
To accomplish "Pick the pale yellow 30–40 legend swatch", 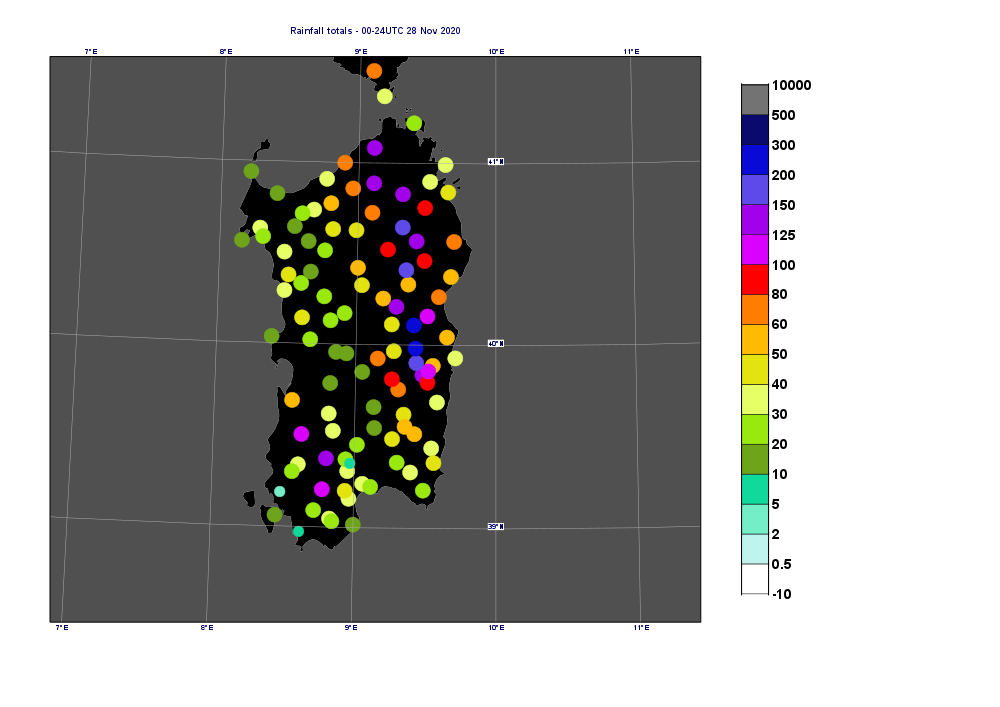I will pos(754,399).
